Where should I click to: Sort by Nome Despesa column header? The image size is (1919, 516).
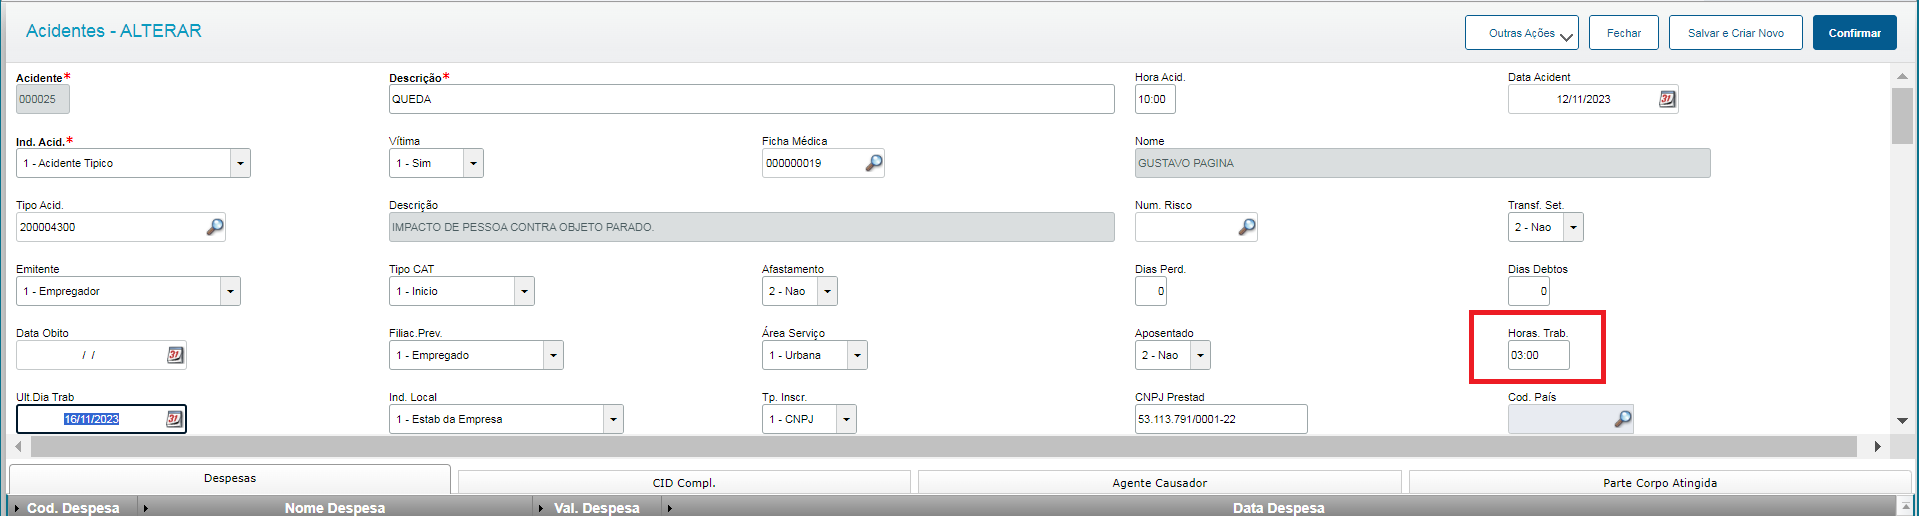coord(335,508)
